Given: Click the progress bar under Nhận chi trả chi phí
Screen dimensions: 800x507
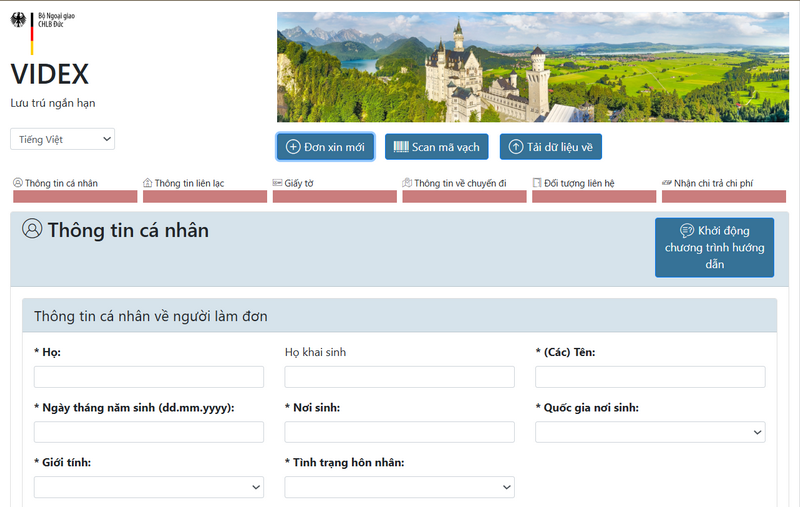Looking at the screenshot, I should click(723, 196).
